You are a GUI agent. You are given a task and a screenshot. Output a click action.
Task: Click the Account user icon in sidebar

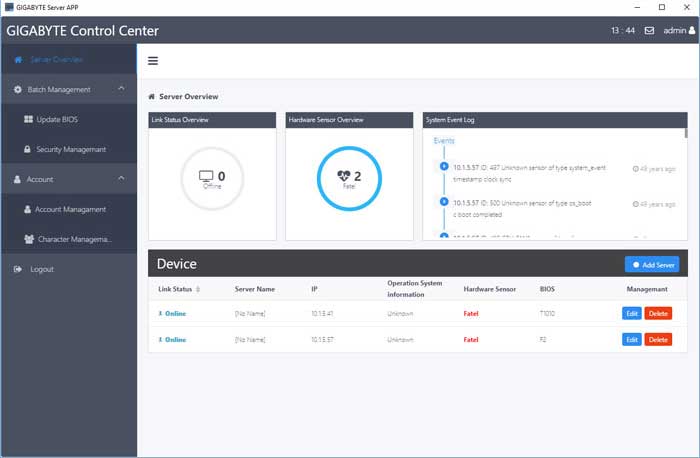coord(17,179)
